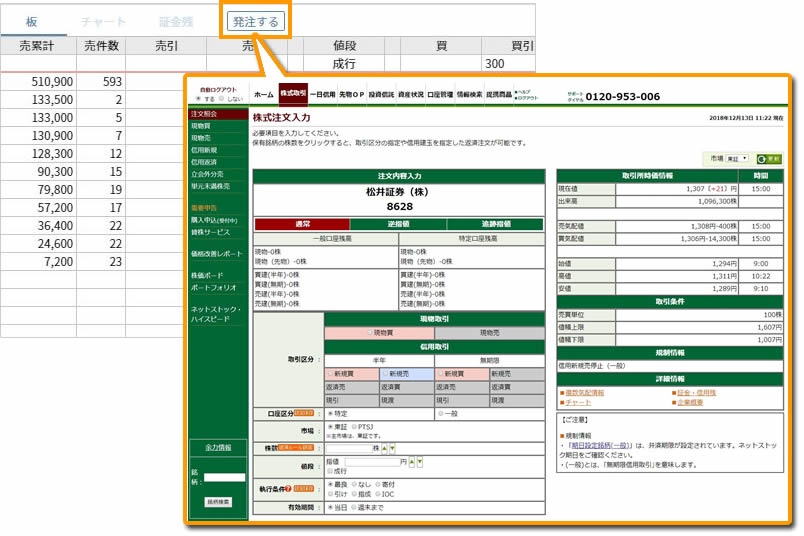Screen dimensions: 804x536
Task: Click the ヘルプ link in header
Action: (x=524, y=92)
